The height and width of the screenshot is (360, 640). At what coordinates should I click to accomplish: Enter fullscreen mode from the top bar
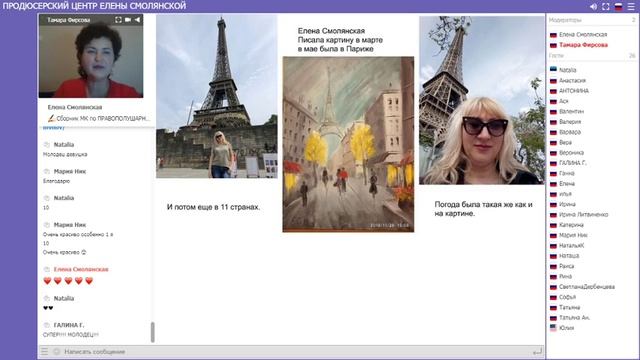coord(606,7)
